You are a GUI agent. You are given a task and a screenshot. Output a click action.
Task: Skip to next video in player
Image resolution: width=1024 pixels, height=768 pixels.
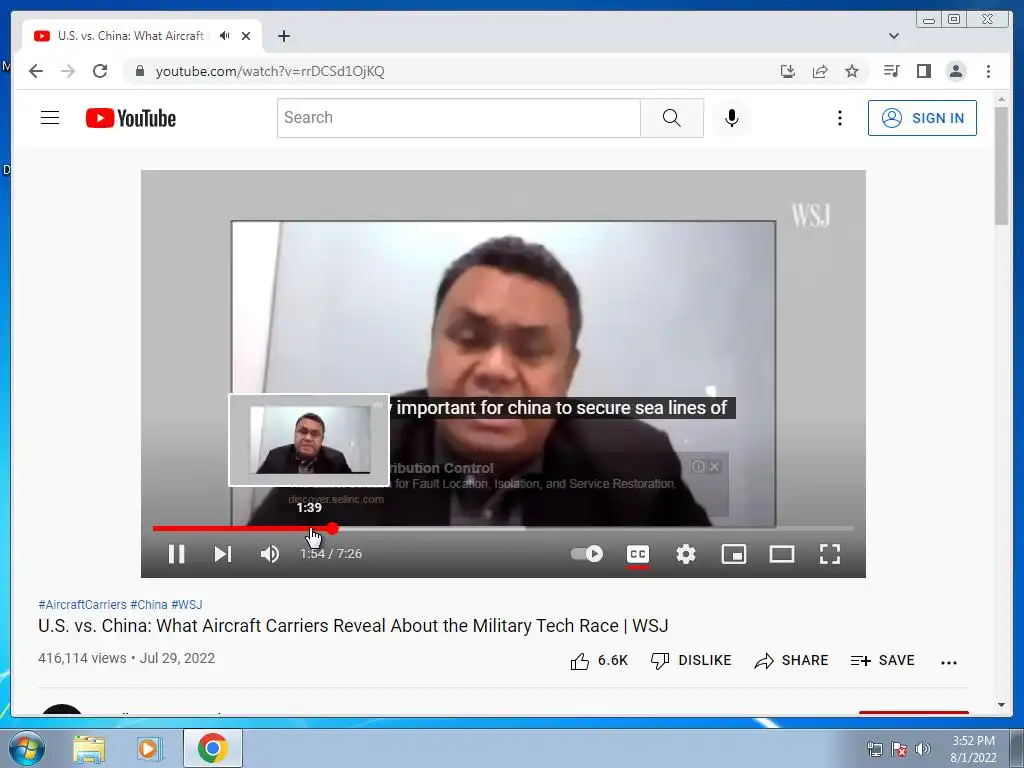point(223,554)
